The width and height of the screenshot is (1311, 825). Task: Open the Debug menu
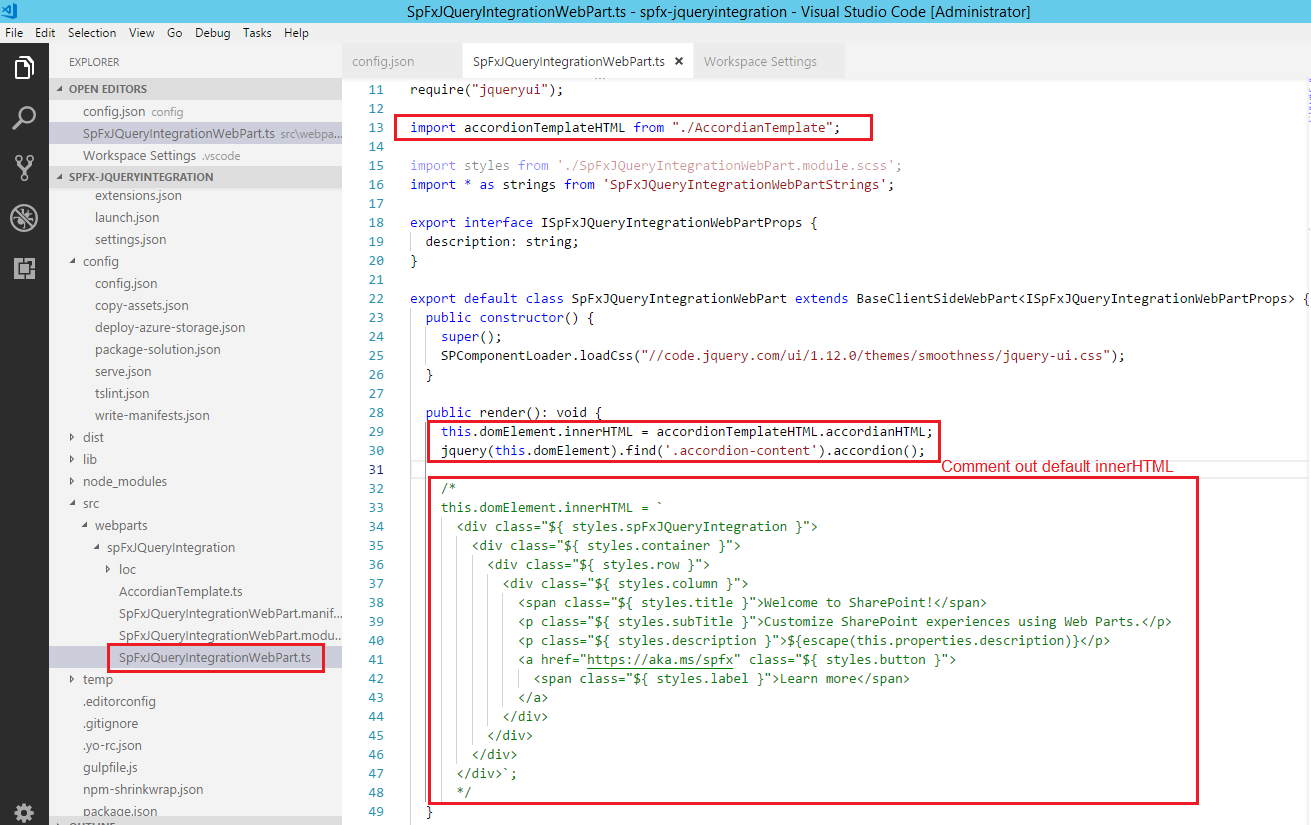click(212, 33)
